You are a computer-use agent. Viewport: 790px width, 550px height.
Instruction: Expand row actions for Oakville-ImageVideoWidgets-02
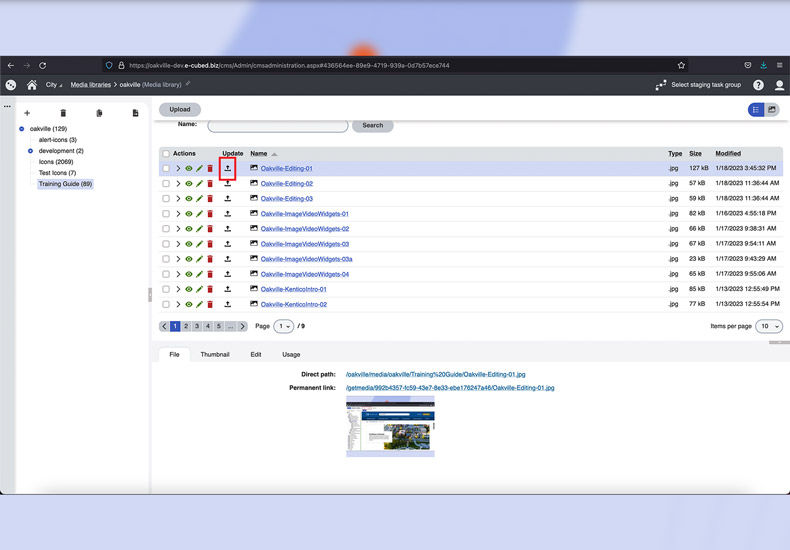[x=178, y=229]
